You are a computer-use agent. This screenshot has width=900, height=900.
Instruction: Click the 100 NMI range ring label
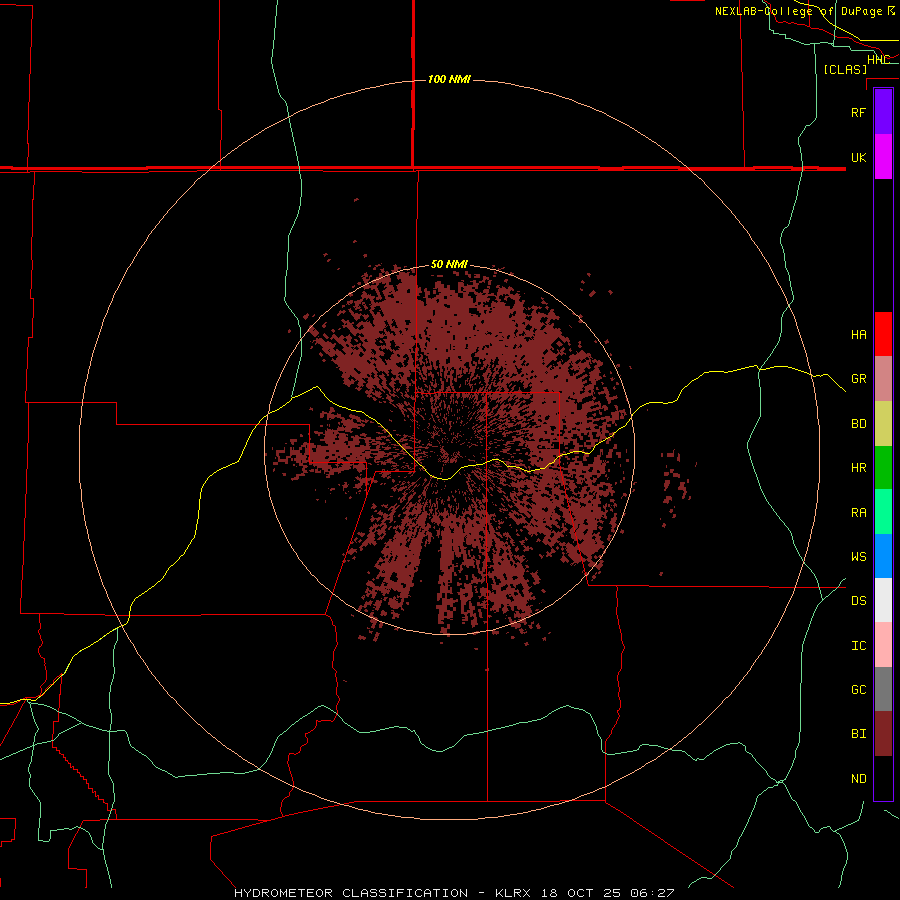(449, 79)
